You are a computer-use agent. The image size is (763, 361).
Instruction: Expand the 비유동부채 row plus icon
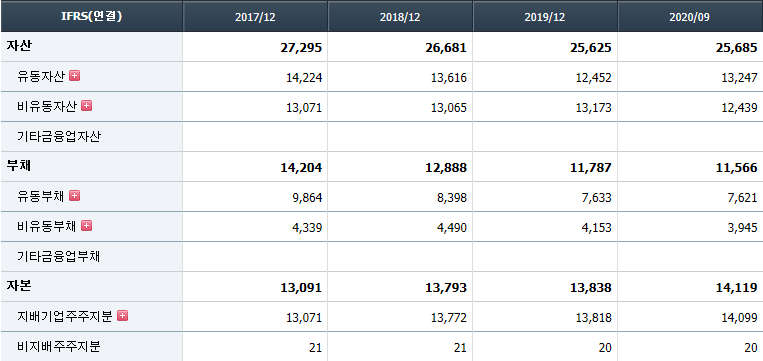(x=86, y=226)
